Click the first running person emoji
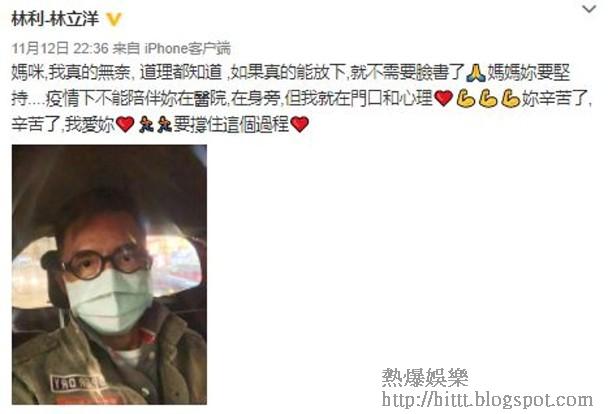The height and width of the screenshot is (414, 608). [x=146, y=124]
